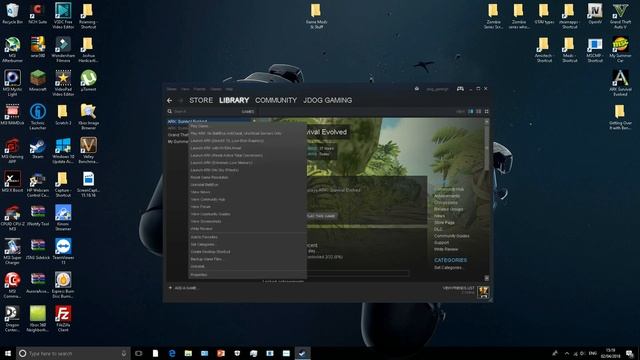Viewport: 640px width, 360px height.
Task: Select the LIBRARY tab
Action: point(234,100)
